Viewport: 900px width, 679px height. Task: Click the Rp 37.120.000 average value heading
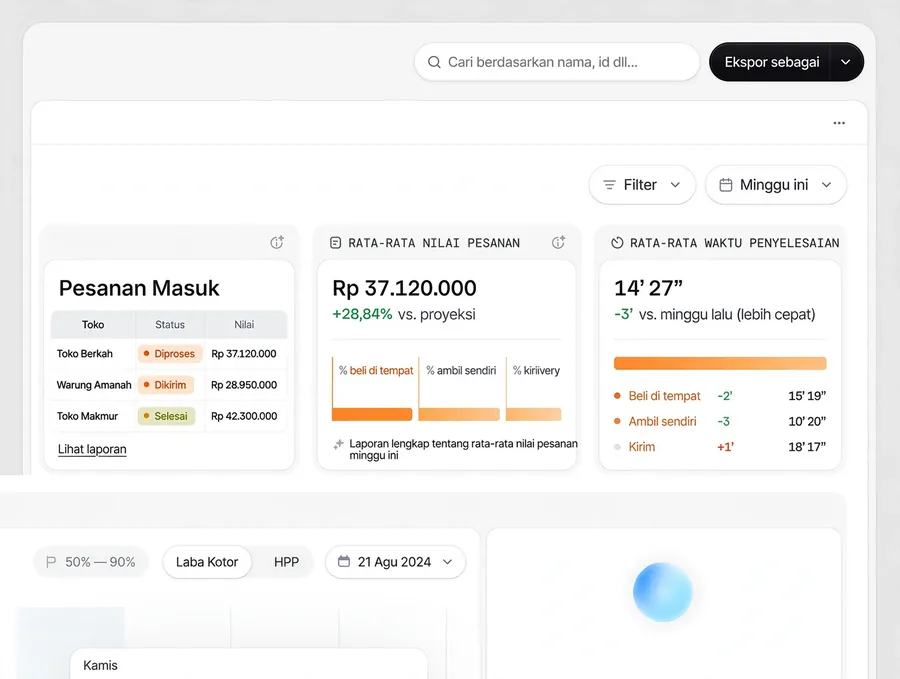coord(404,288)
